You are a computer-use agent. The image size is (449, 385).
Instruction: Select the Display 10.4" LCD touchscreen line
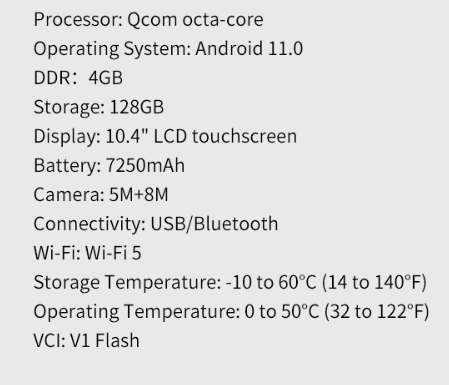[x=165, y=137]
